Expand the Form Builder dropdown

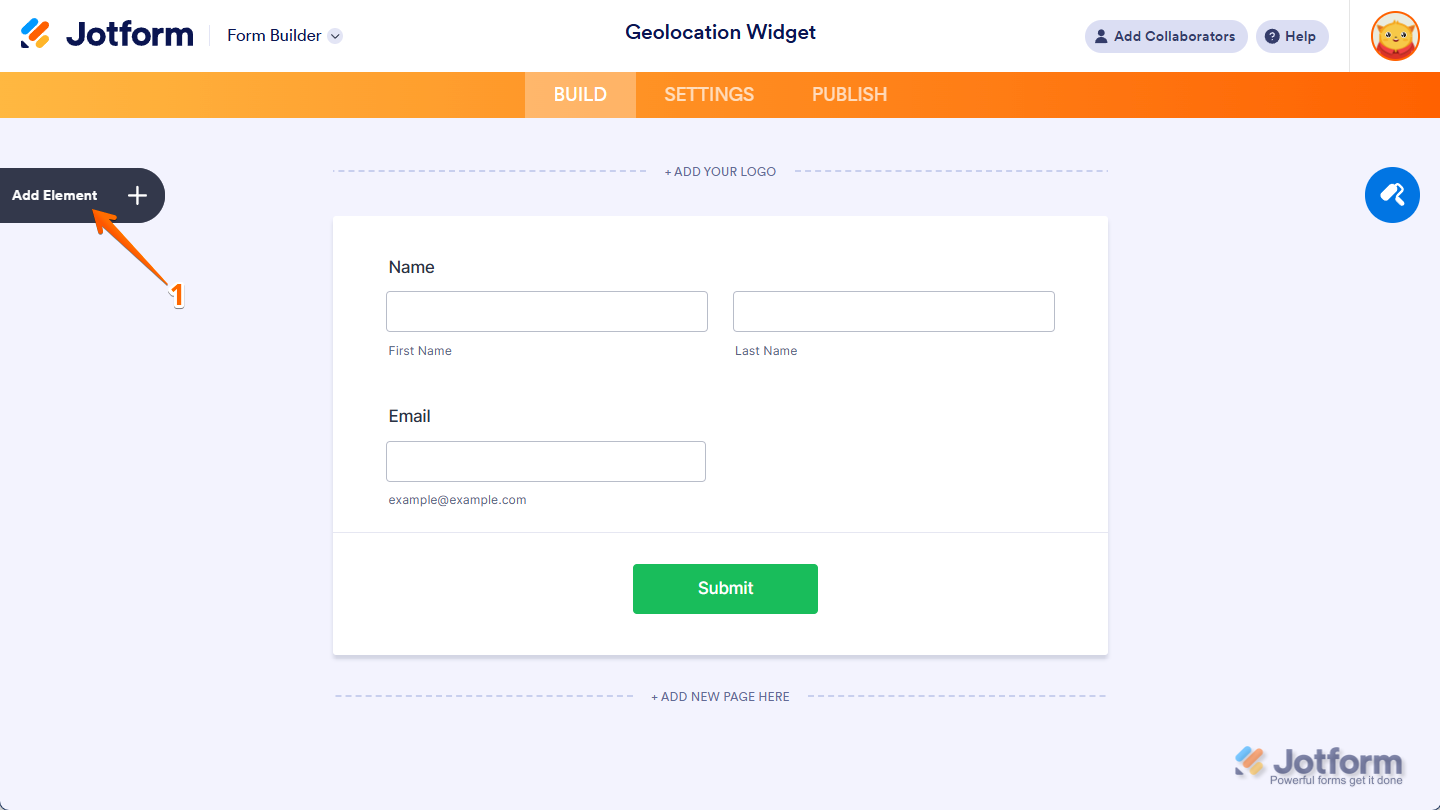pyautogui.click(x=274, y=35)
